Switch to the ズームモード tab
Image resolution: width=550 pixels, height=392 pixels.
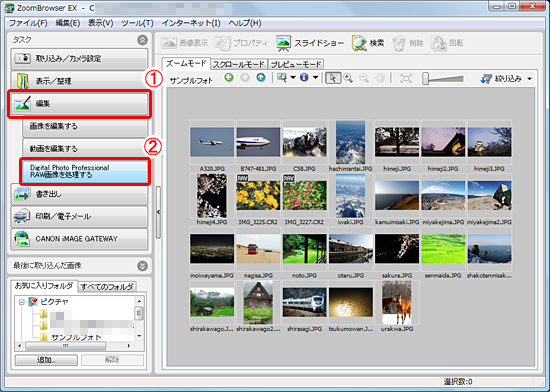pyautogui.click(x=186, y=63)
